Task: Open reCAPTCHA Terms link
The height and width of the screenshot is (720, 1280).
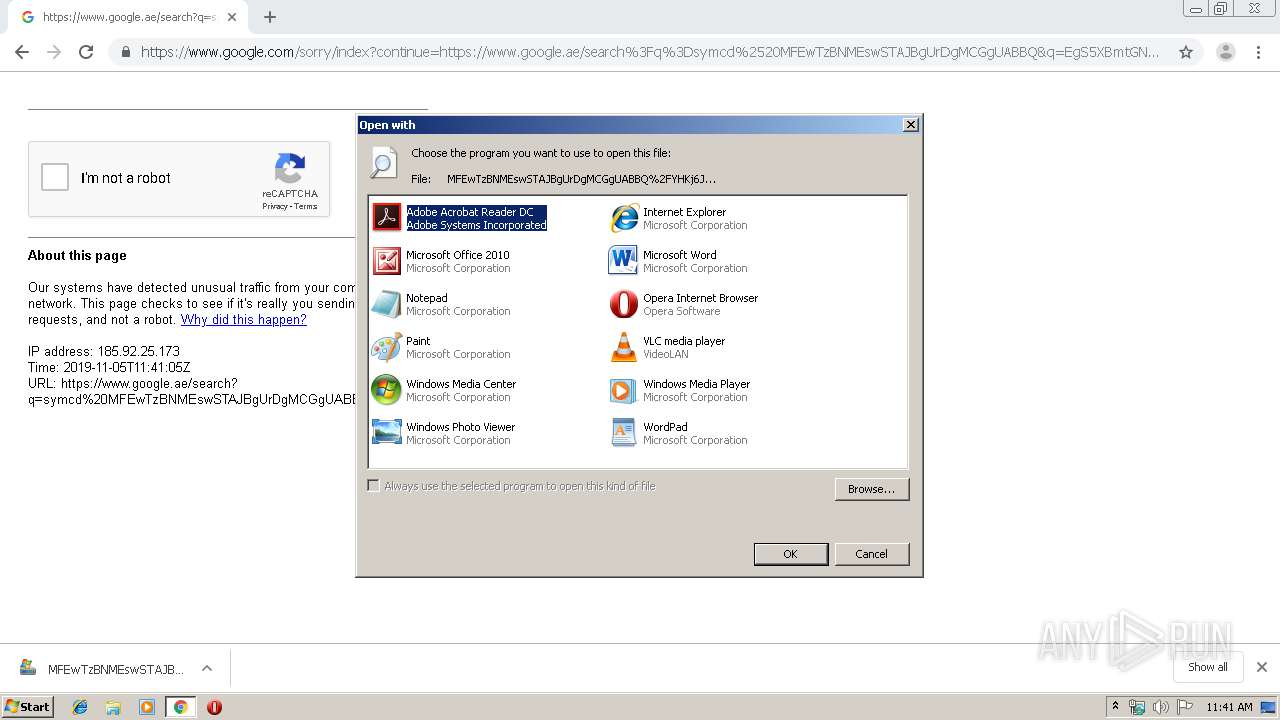Action: tap(306, 207)
